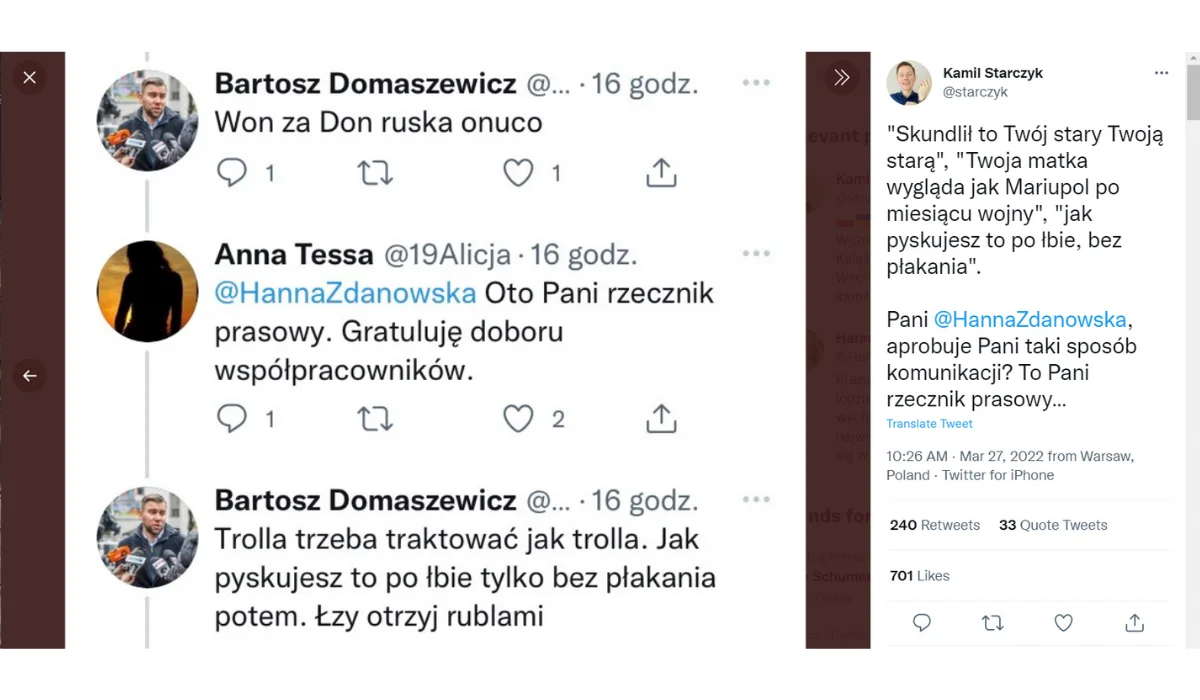Image resolution: width=1200 pixels, height=700 pixels.
Task: Open more options on Kamil Starczyk's tweet
Action: [x=1161, y=73]
